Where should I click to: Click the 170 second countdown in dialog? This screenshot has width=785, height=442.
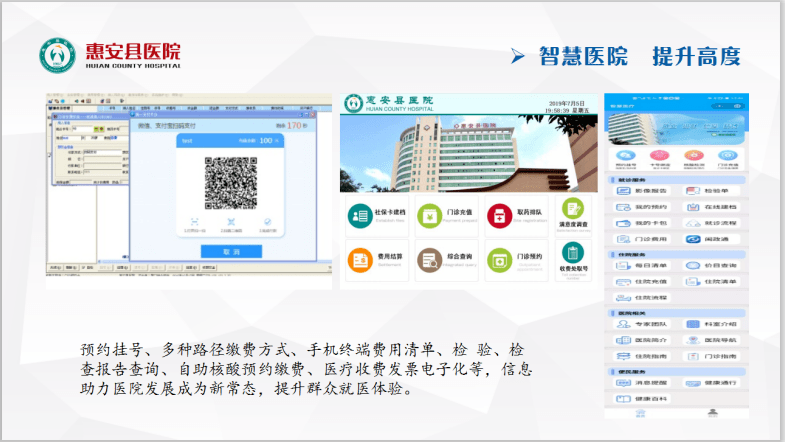click(x=294, y=126)
